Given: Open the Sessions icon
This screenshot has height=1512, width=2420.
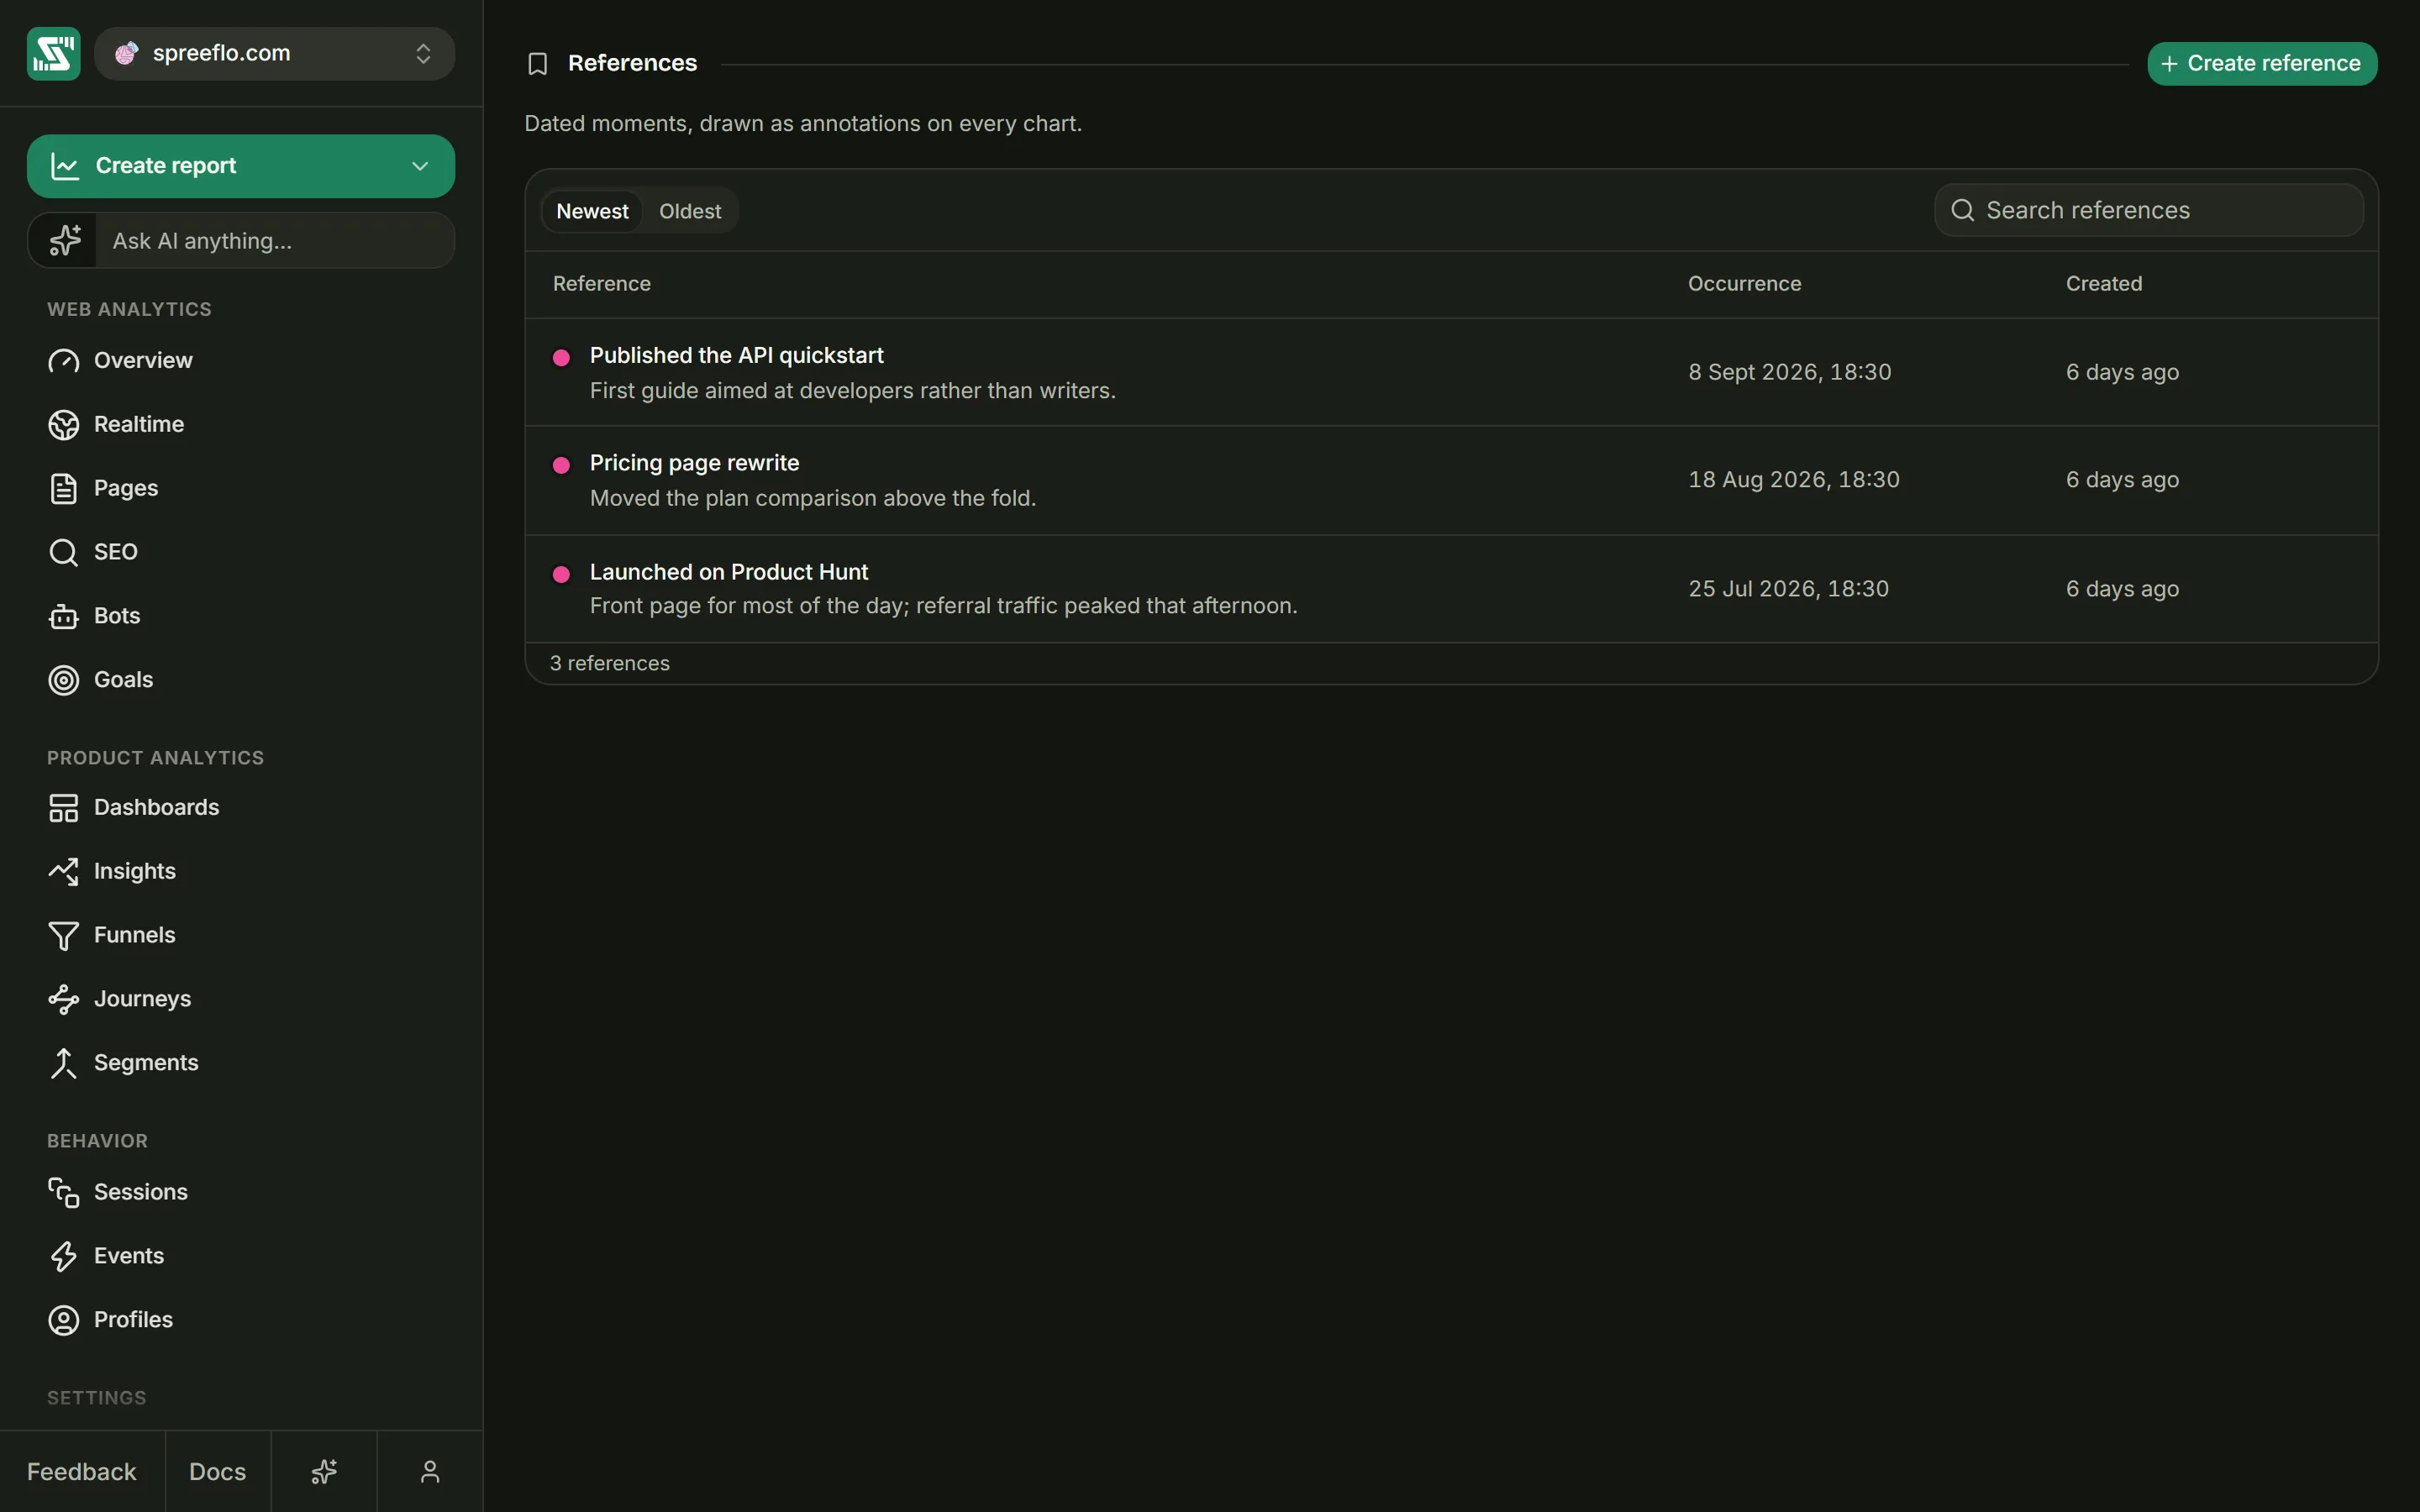Looking at the screenshot, I should 64,1192.
